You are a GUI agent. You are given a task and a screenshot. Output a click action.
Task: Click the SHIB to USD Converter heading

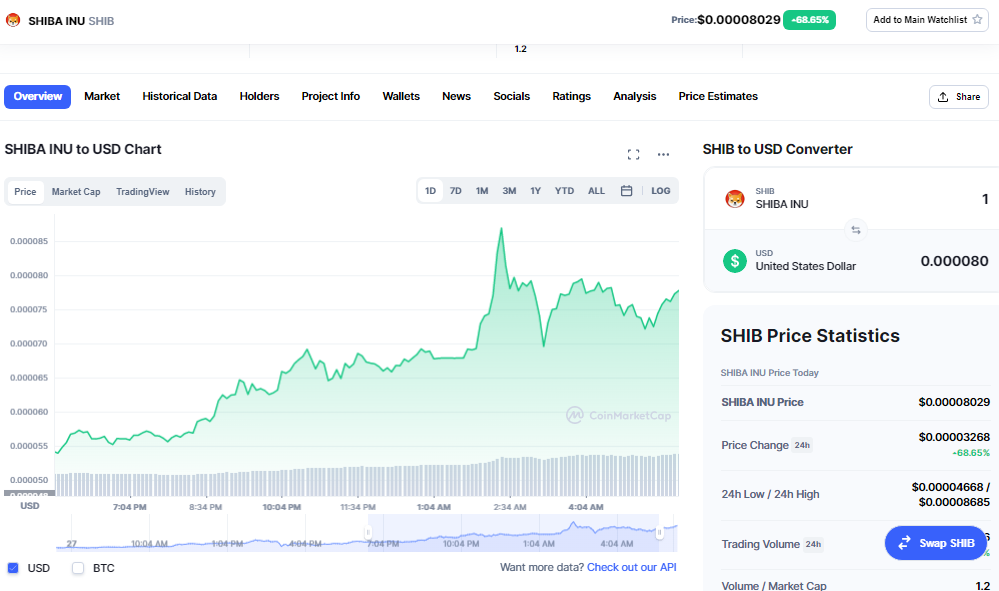(x=777, y=149)
